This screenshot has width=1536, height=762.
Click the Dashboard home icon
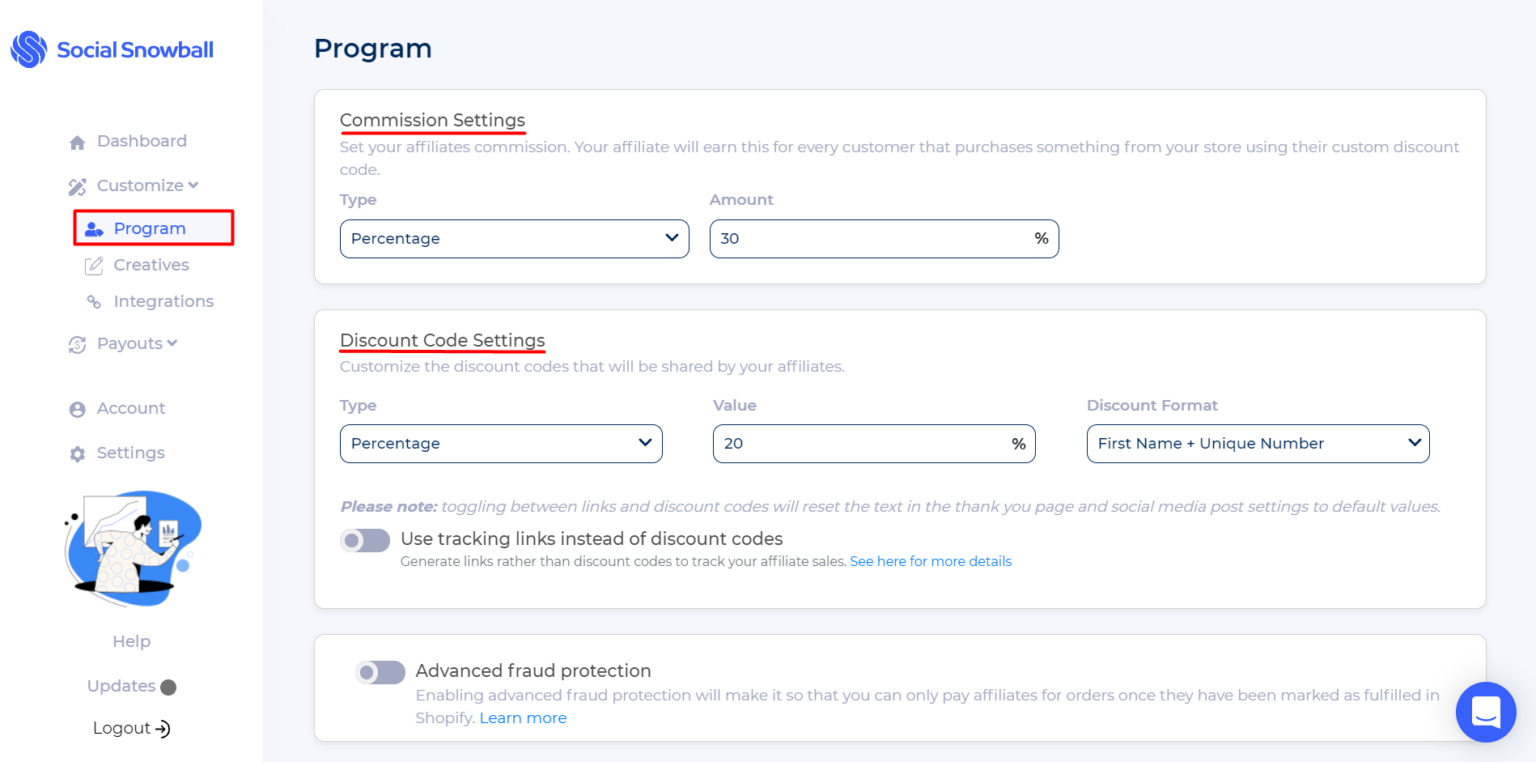tap(77, 142)
